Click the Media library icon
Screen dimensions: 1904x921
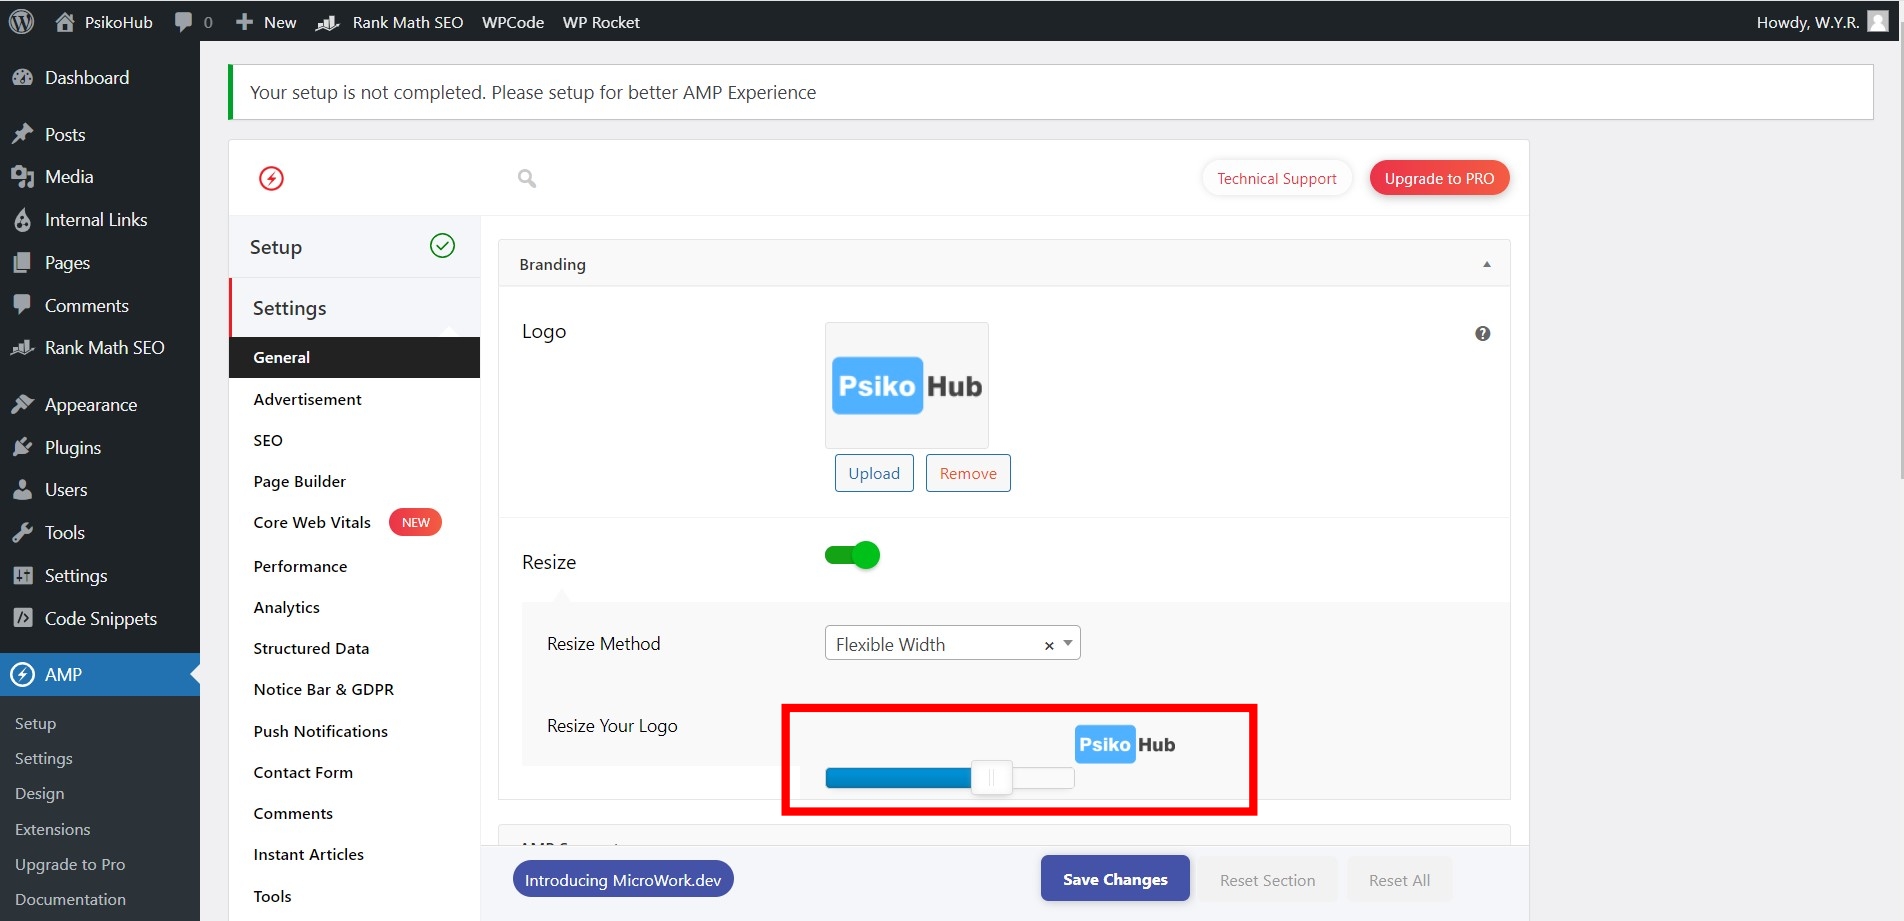click(x=23, y=177)
